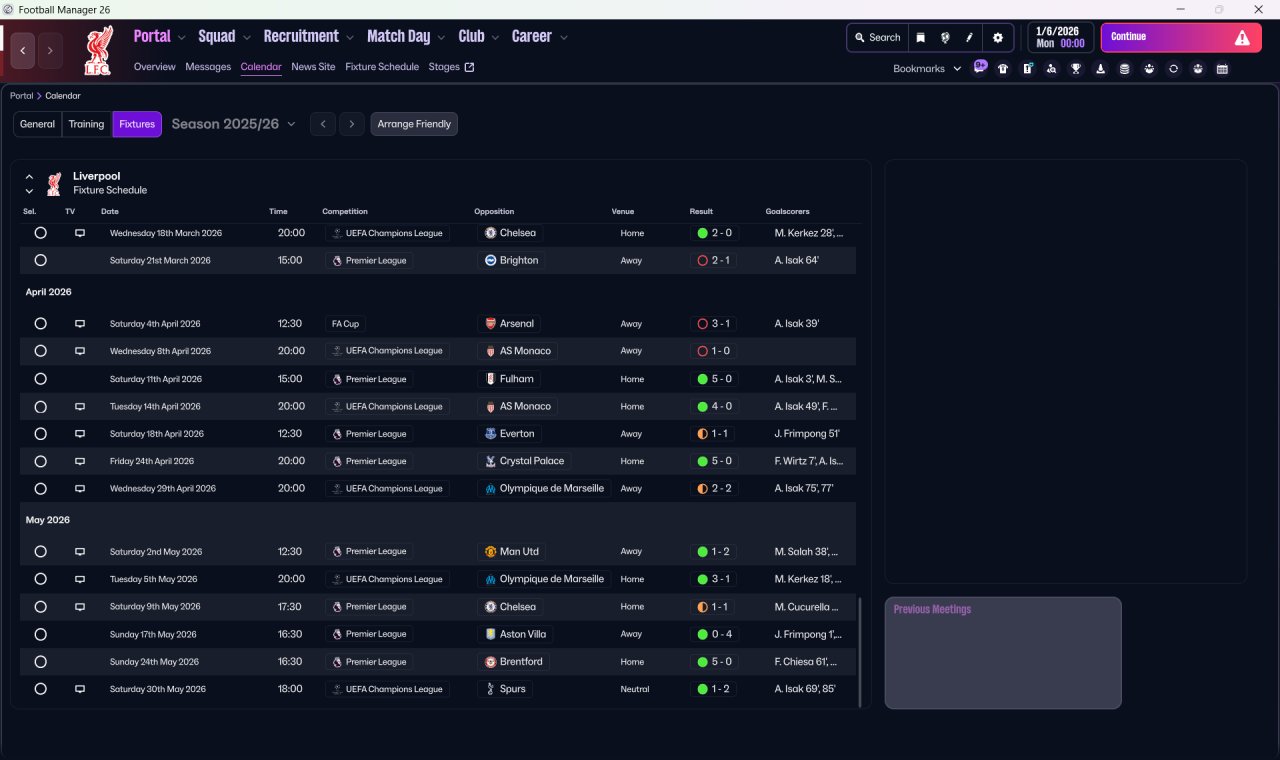Image resolution: width=1280 pixels, height=760 pixels.
Task: Switch to the Training tab
Action: coord(86,124)
